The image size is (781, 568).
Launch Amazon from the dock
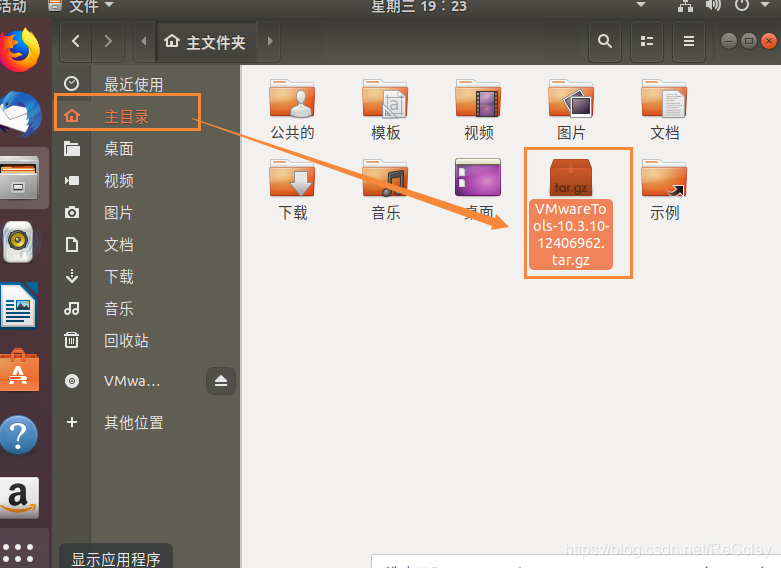coord(19,498)
